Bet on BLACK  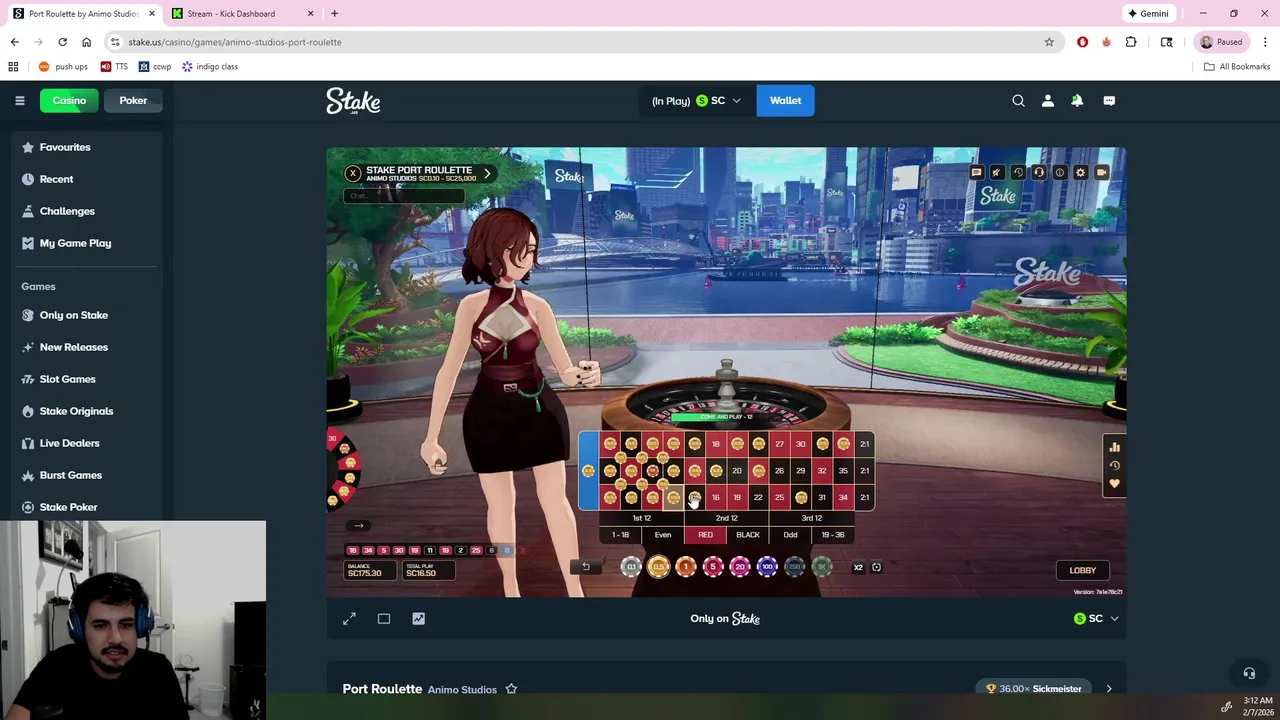click(748, 535)
